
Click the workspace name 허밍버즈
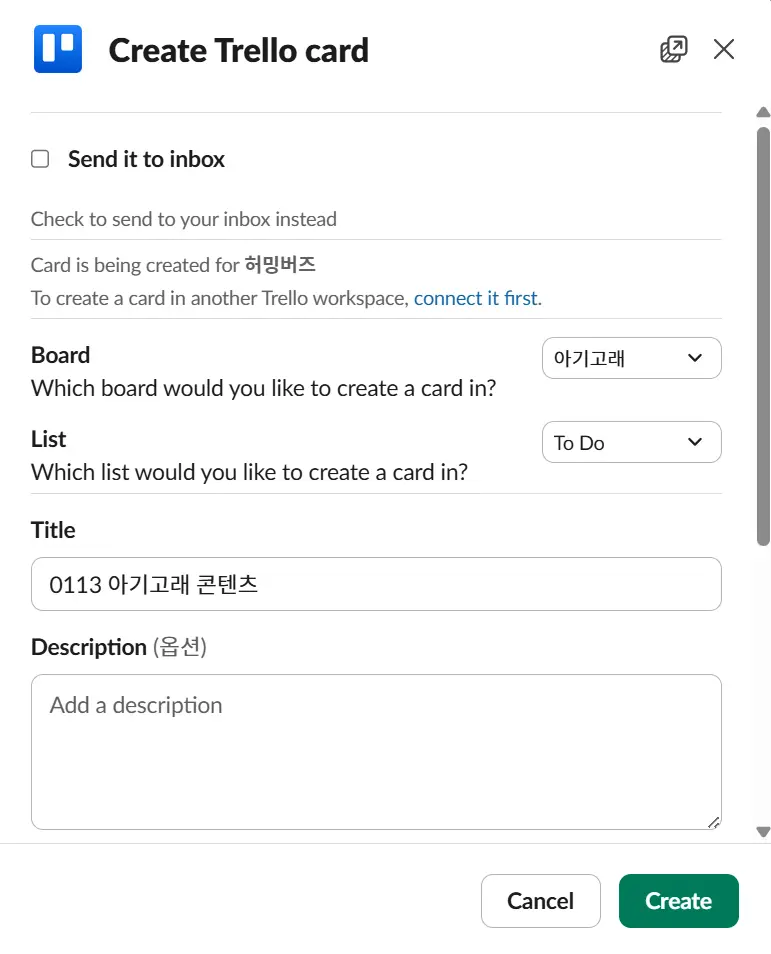tap(280, 265)
